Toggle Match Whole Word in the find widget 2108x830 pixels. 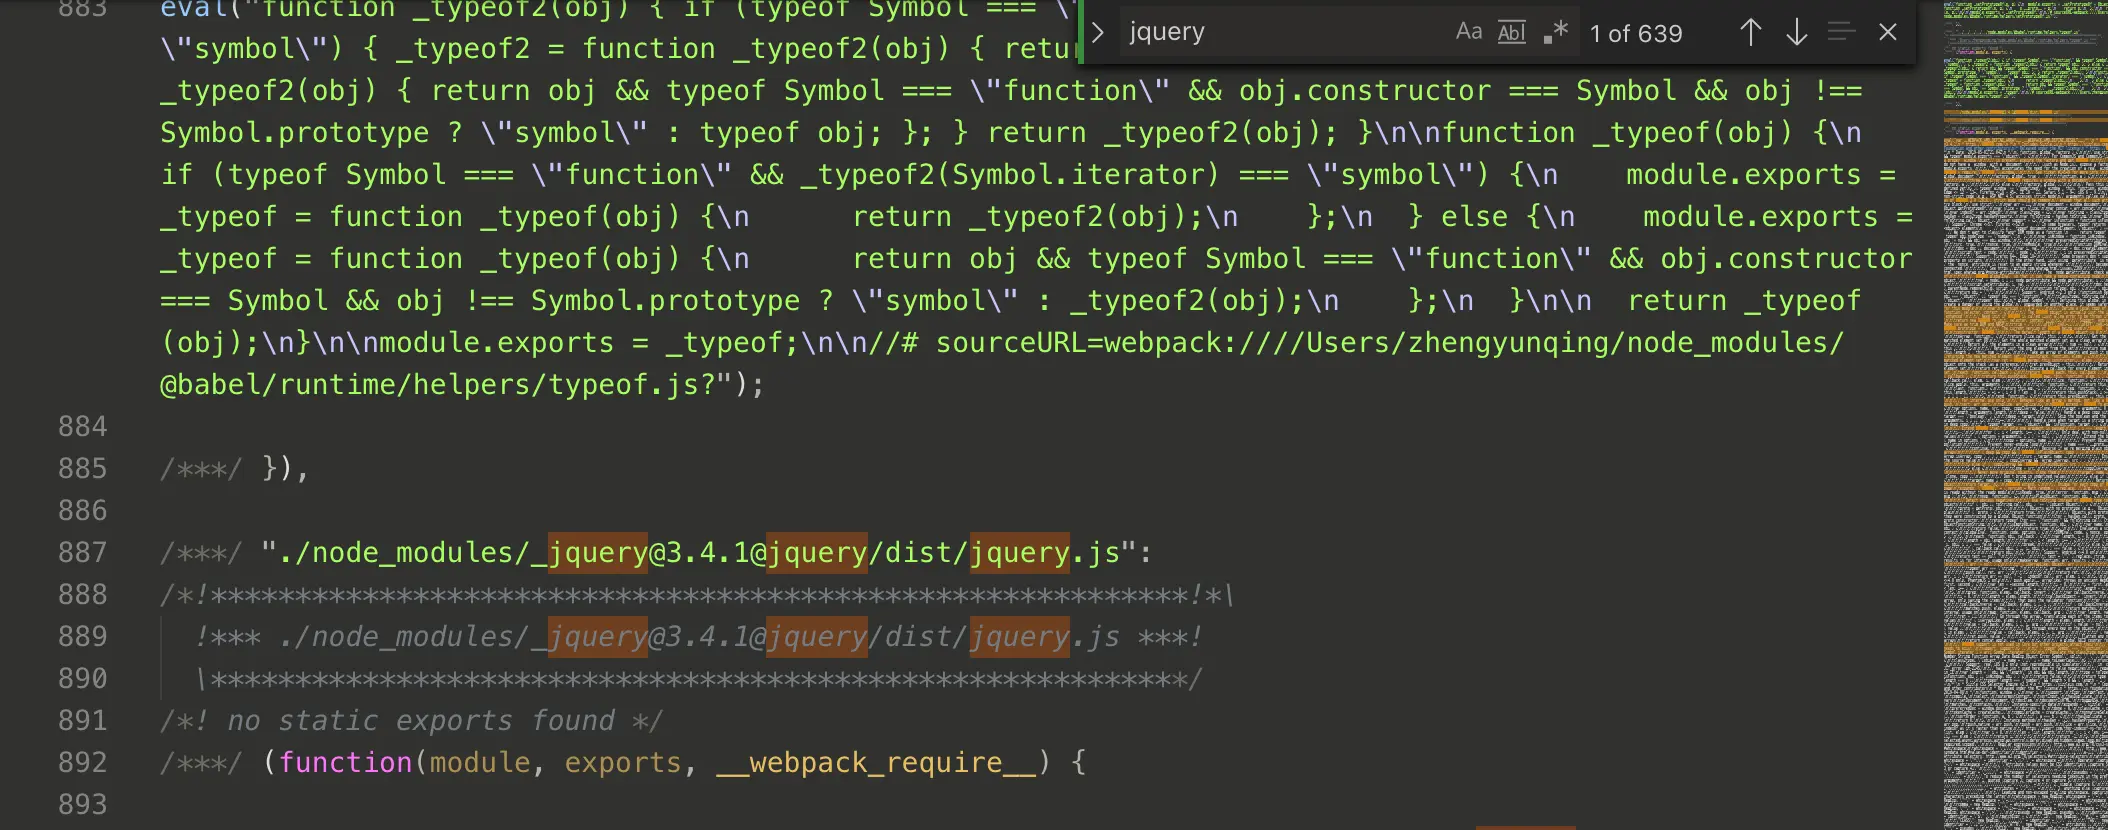(1511, 32)
